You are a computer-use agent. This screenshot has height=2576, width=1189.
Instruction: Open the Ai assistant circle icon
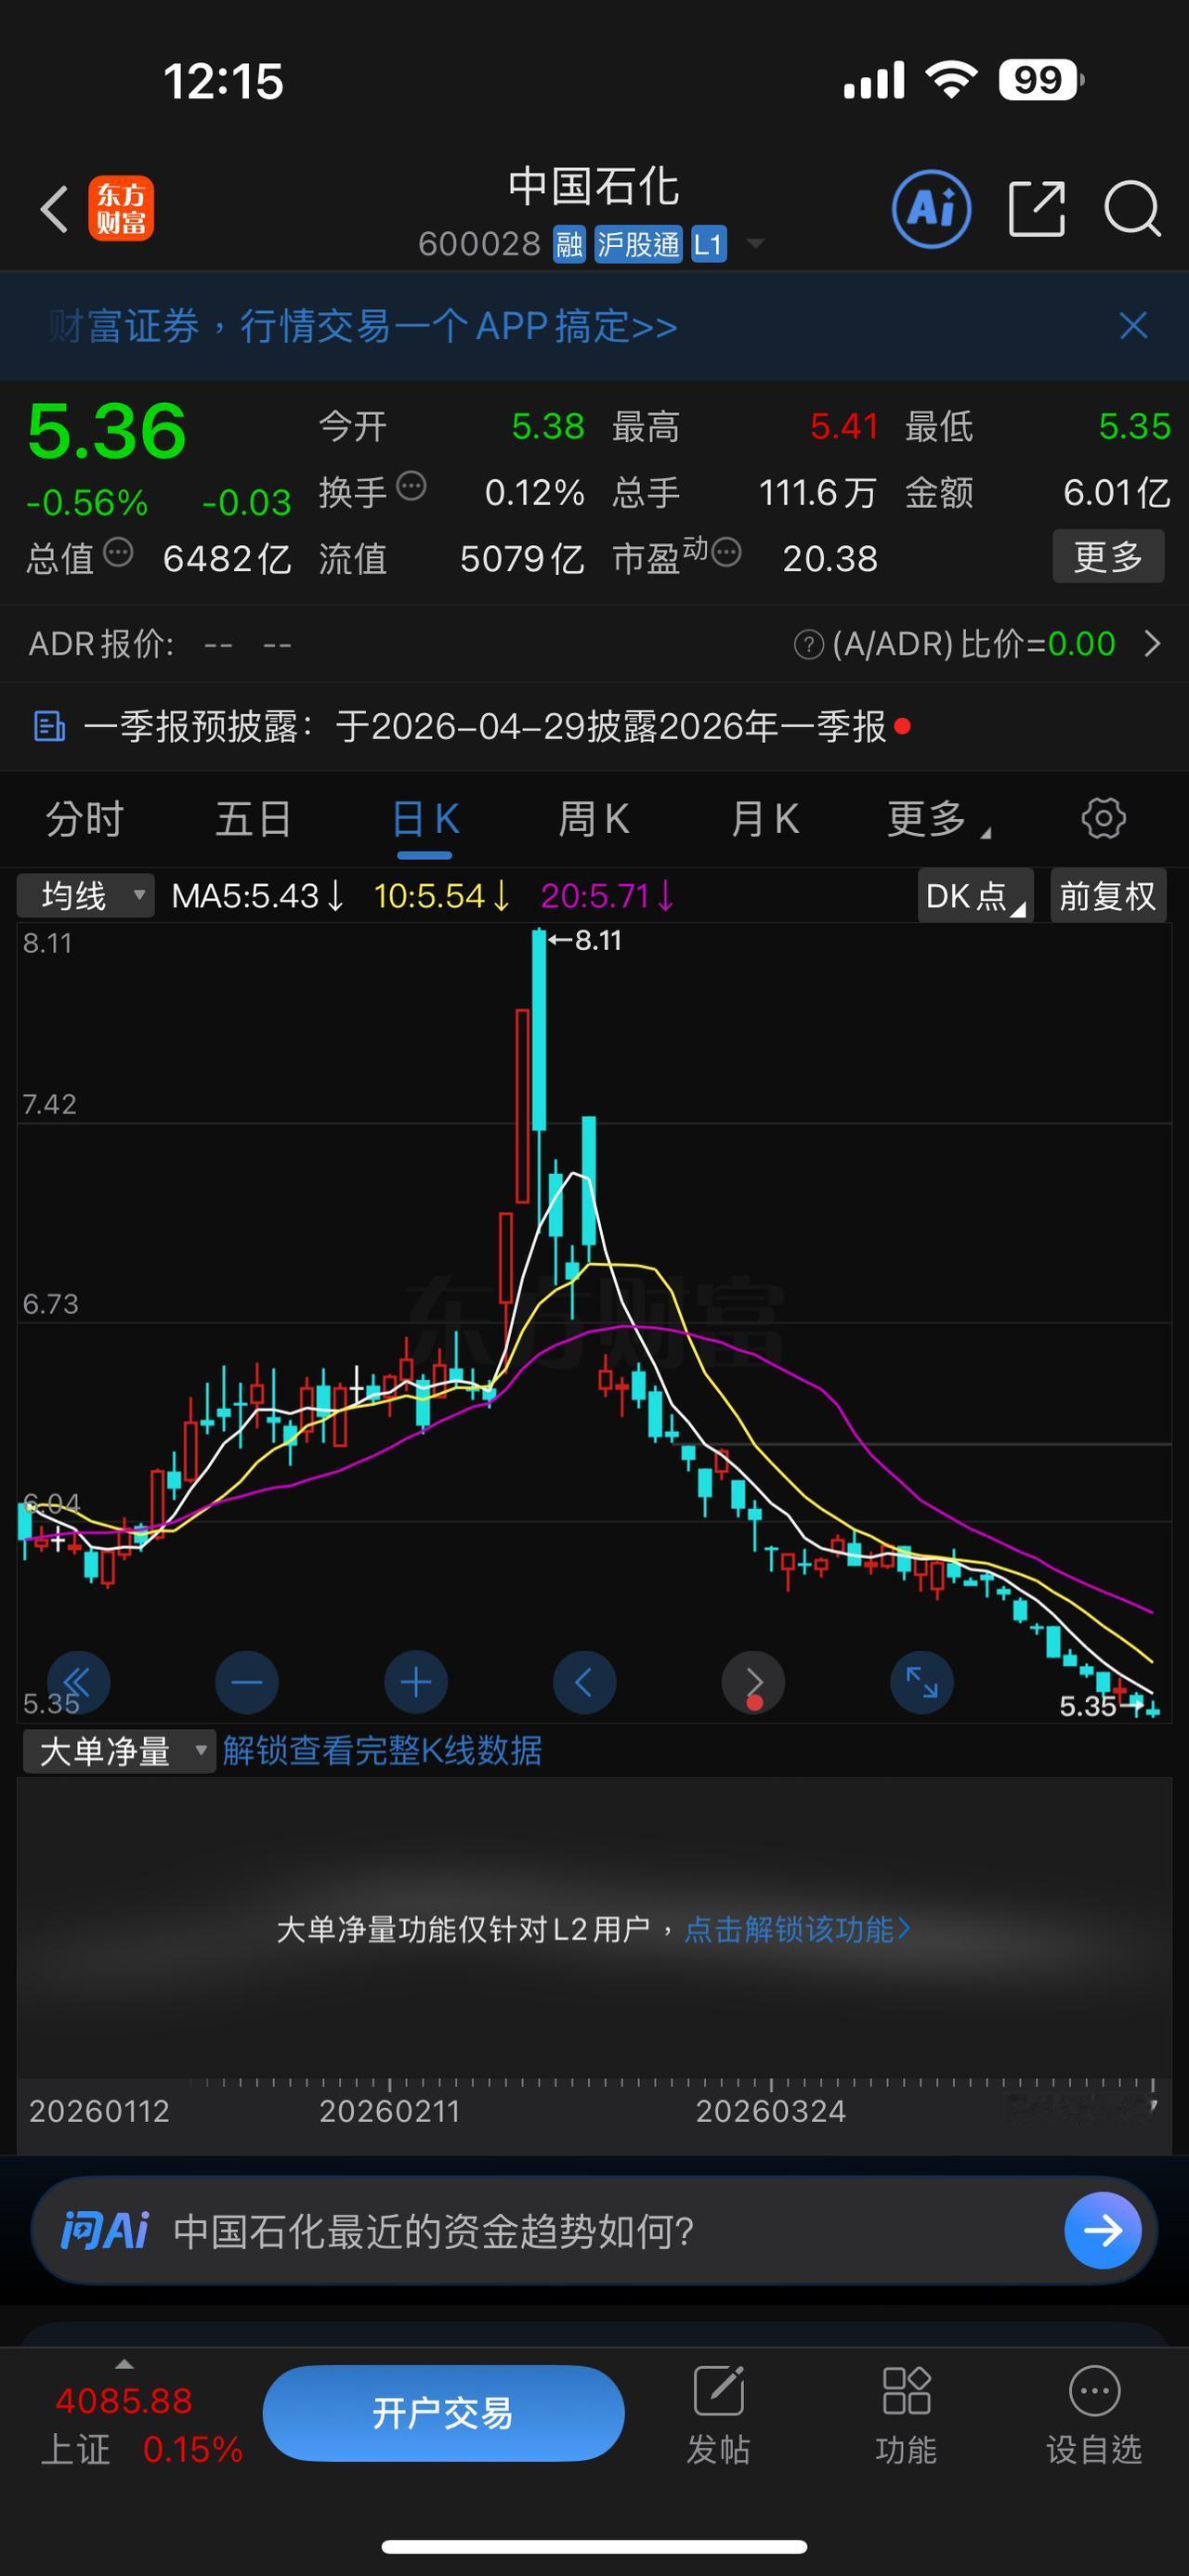coord(931,209)
